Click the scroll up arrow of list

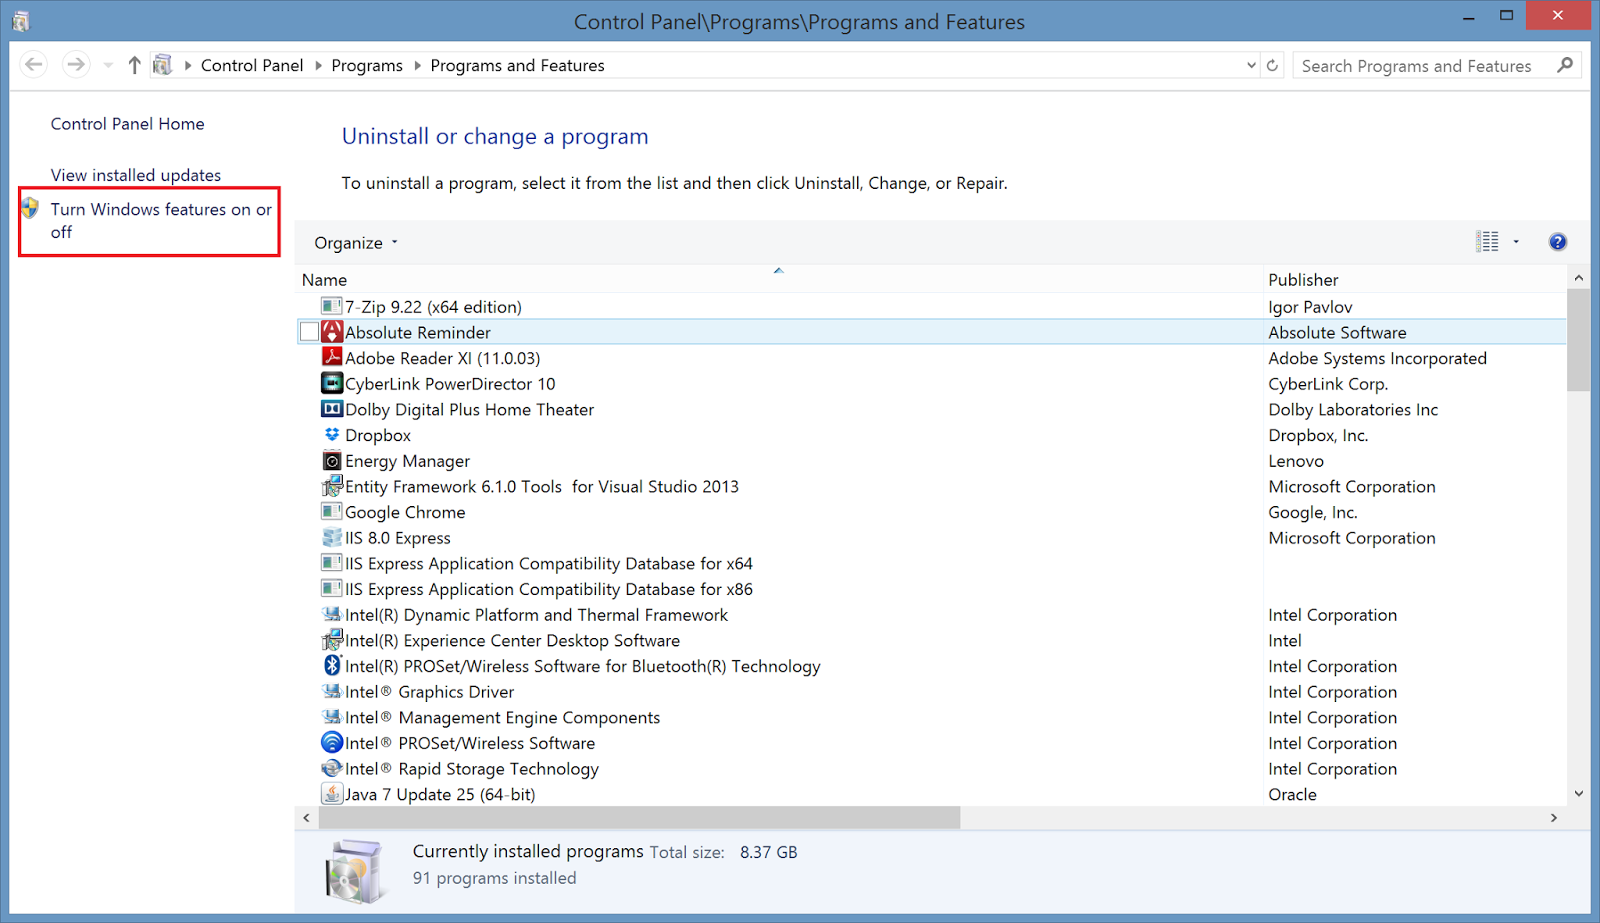point(1578,278)
